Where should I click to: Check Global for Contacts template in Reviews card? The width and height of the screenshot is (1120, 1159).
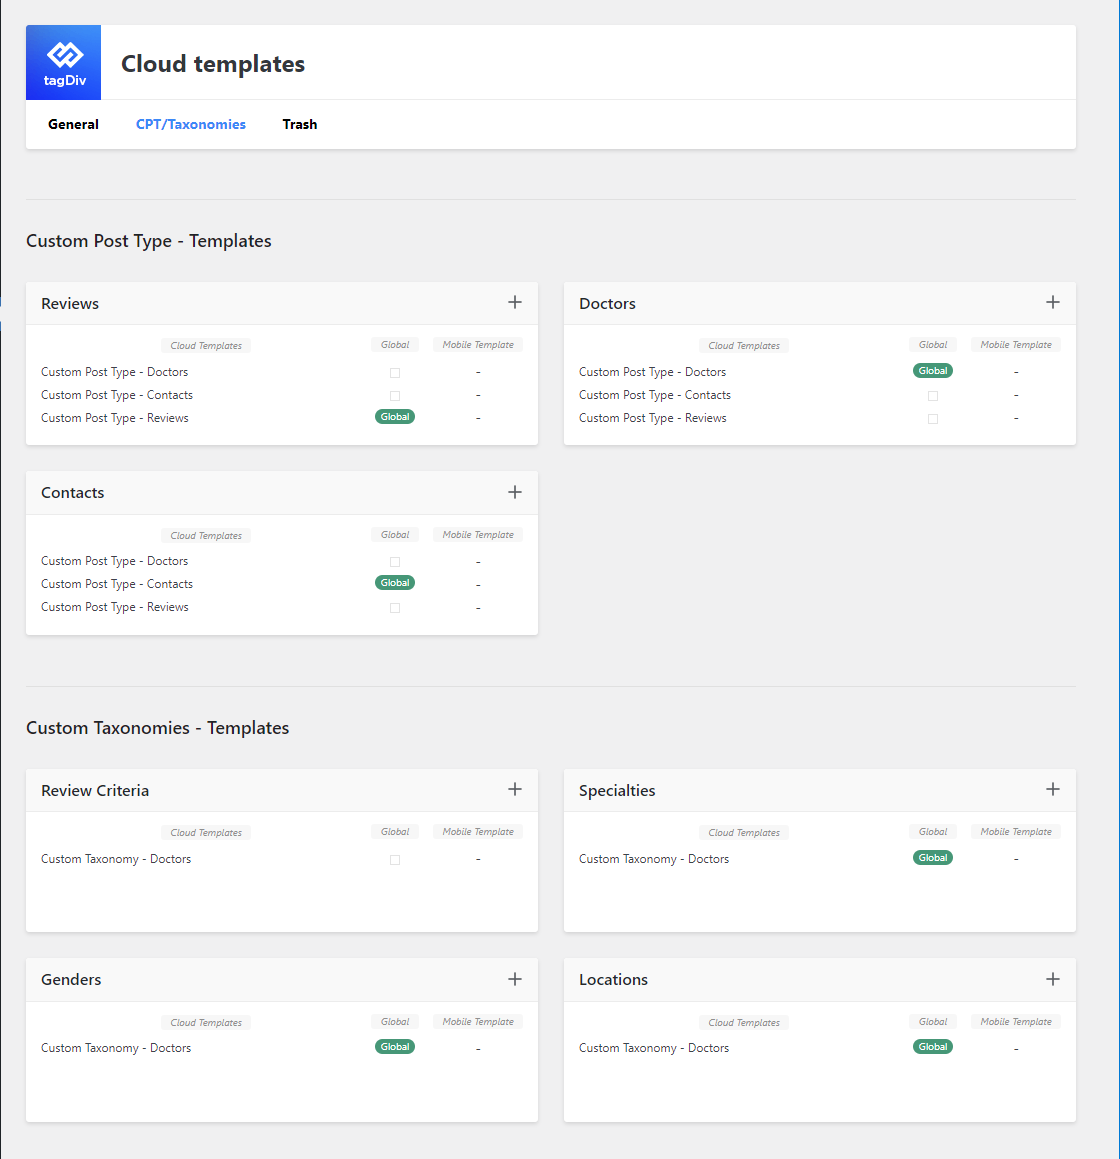[x=395, y=396]
